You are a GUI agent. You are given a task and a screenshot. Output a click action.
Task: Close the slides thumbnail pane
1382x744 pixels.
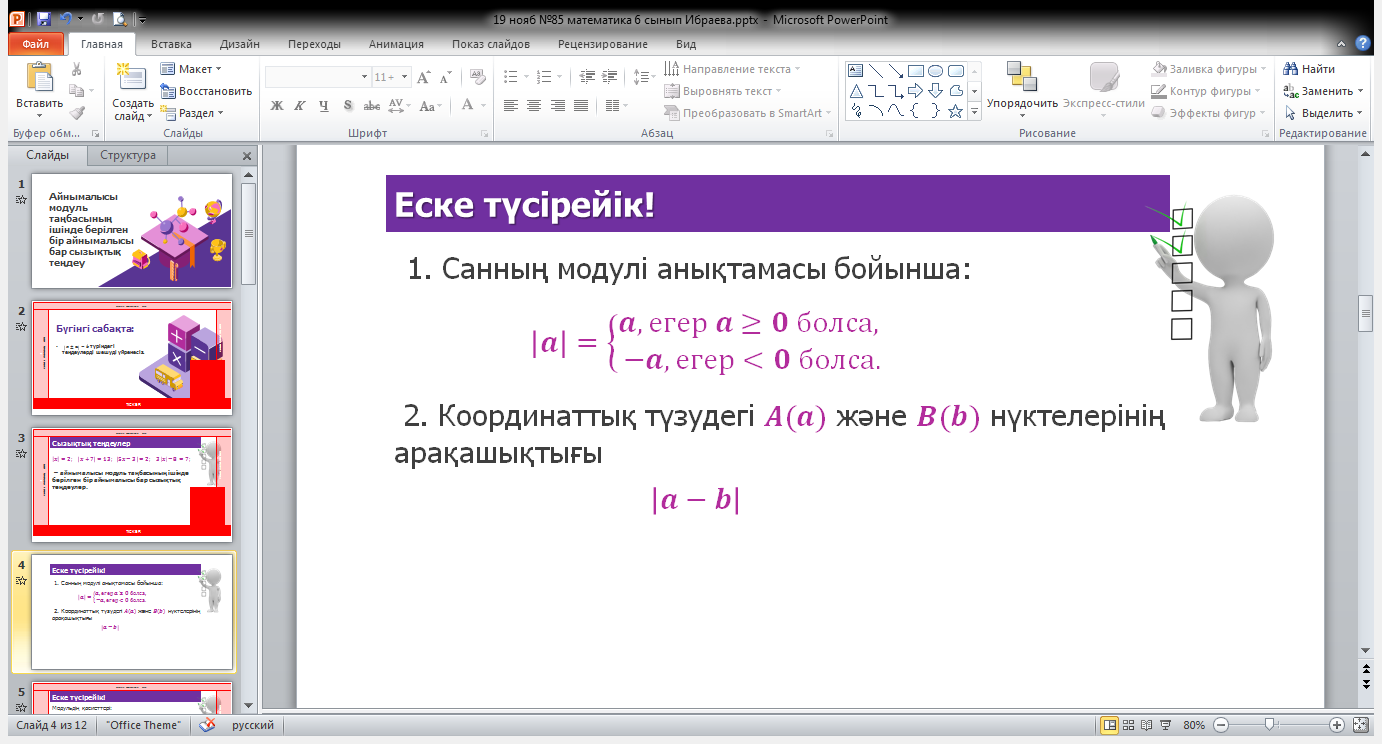pyautogui.click(x=247, y=156)
